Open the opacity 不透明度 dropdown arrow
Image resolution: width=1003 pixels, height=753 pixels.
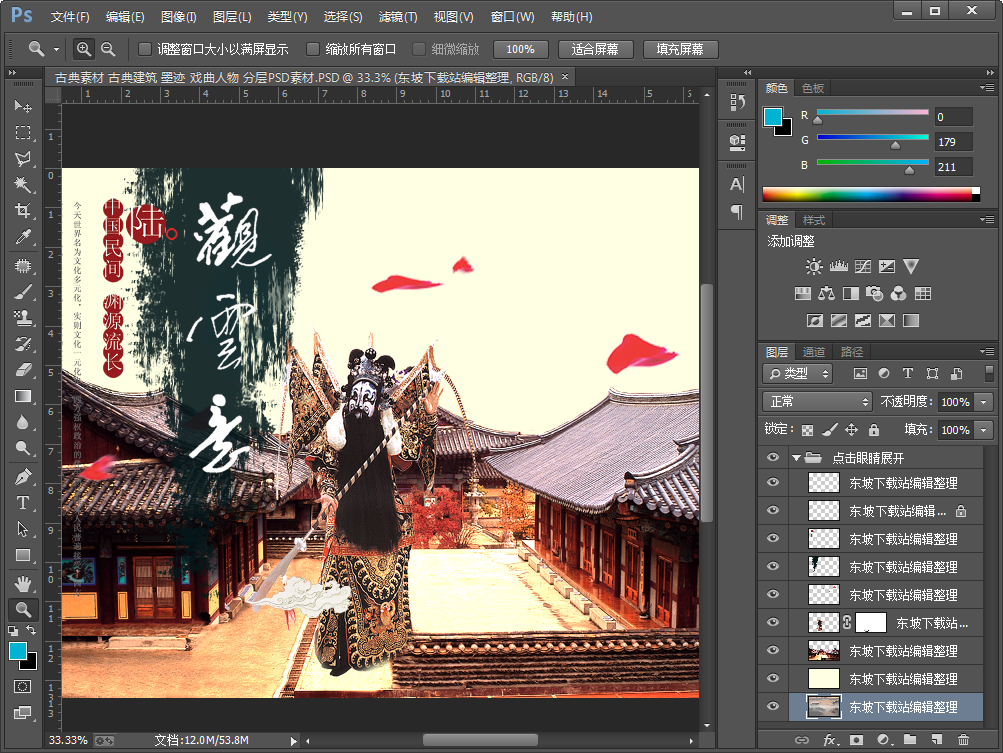[x=984, y=402]
